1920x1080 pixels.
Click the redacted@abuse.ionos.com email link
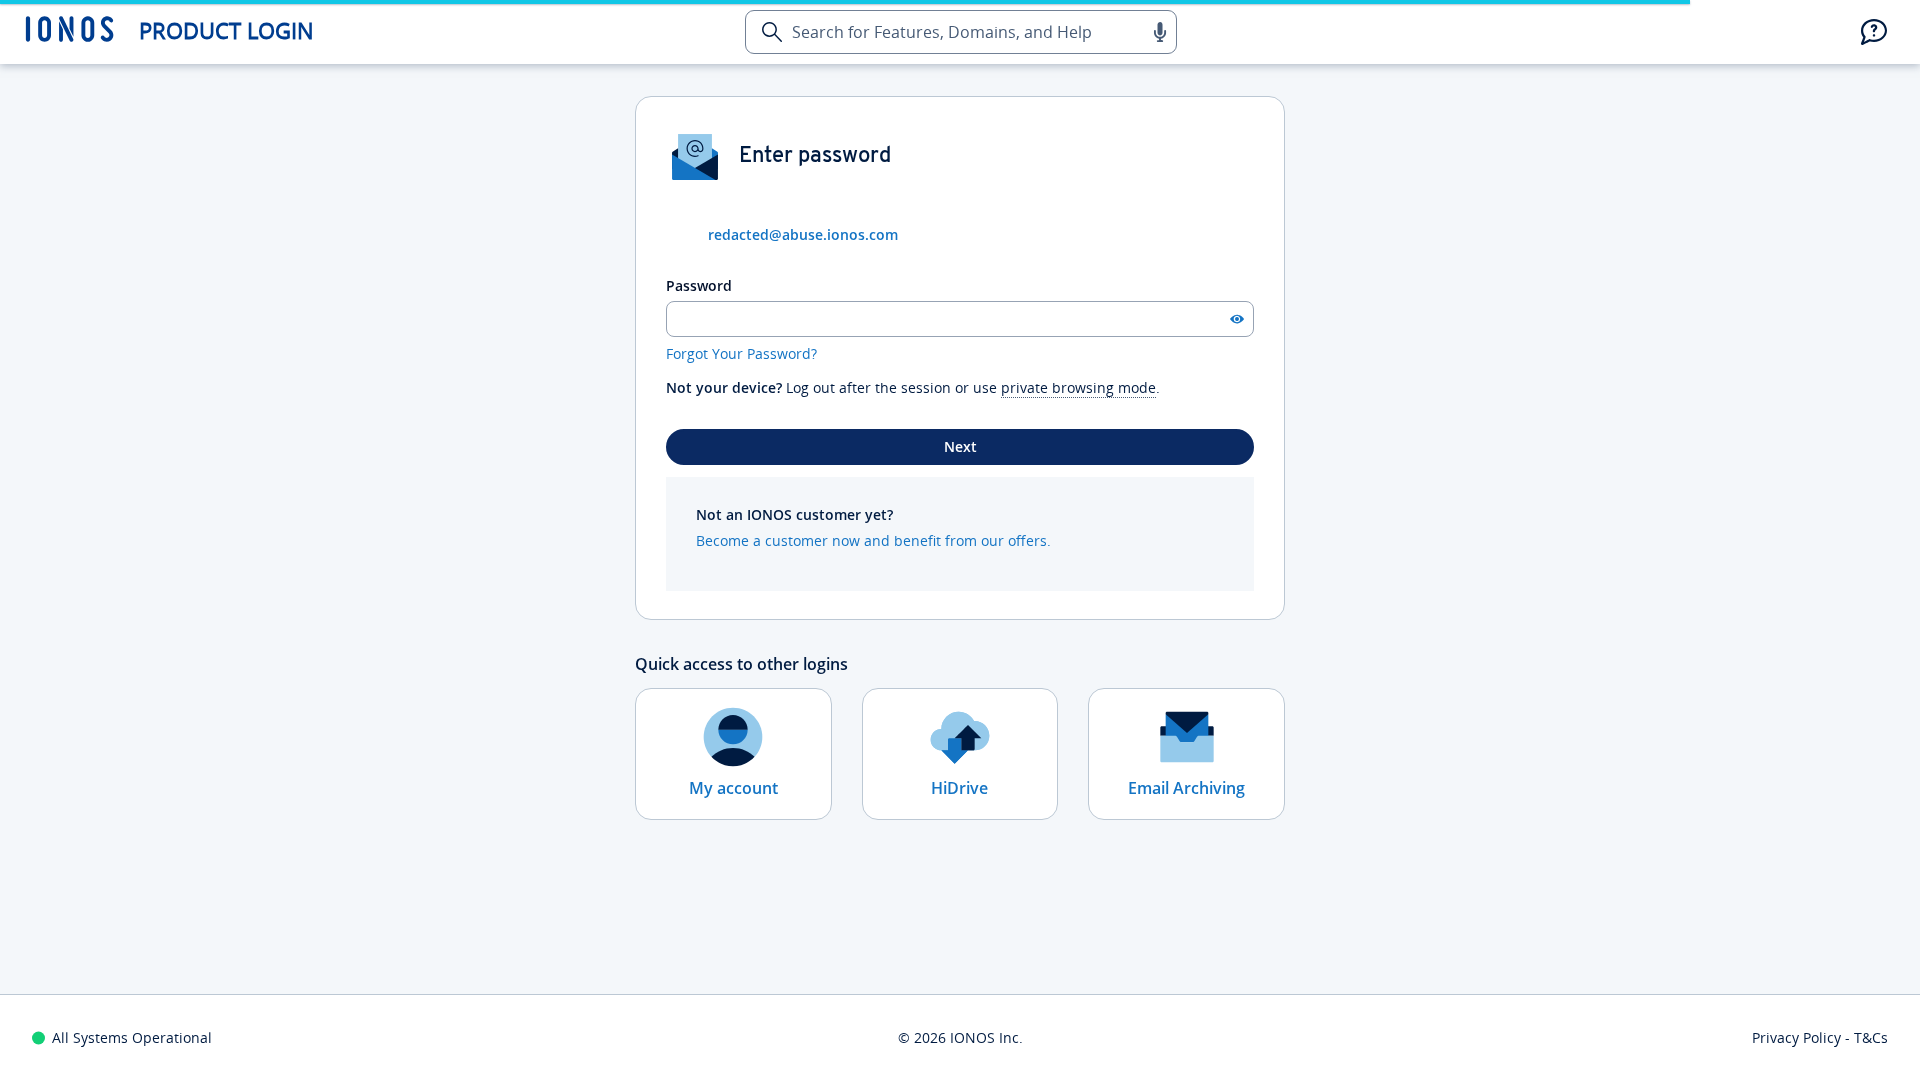[803, 234]
